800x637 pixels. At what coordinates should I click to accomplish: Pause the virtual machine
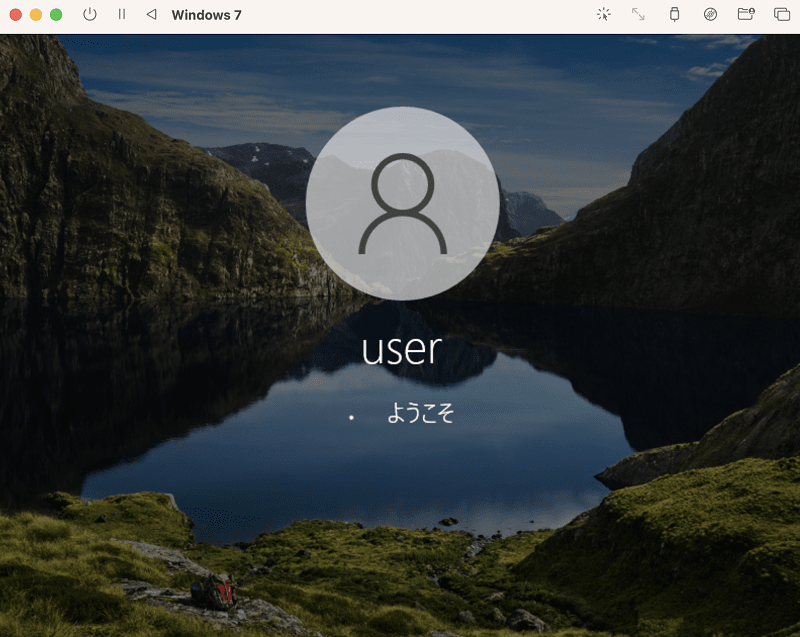click(x=122, y=14)
